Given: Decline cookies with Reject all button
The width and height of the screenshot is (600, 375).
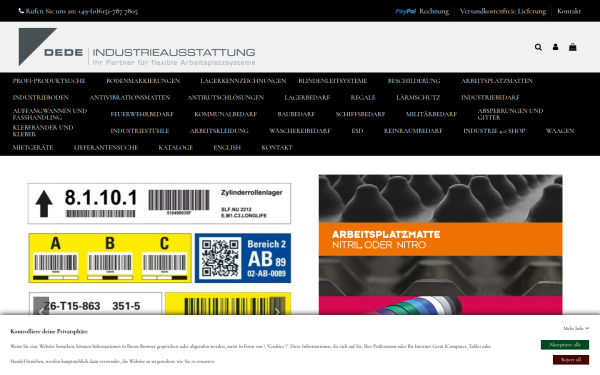Looking at the screenshot, I should 571,360.
